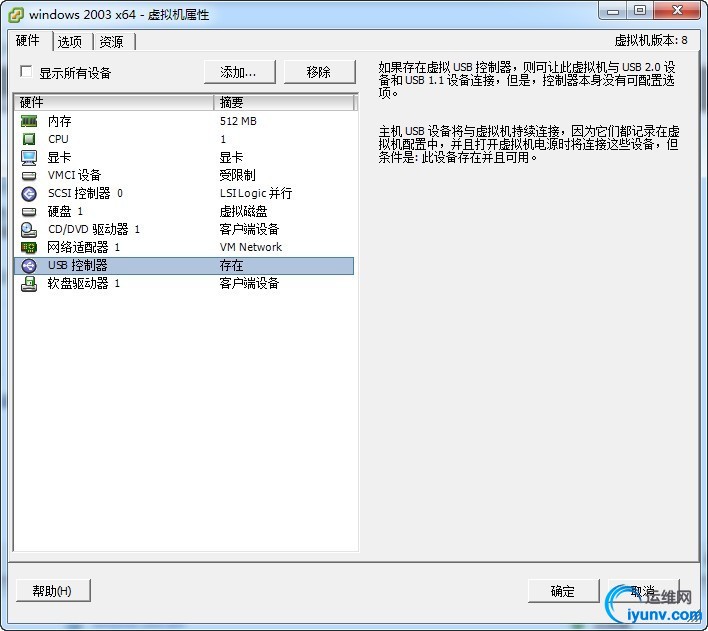Screen dimensions: 708x631
Task: Select the USB 控制器 row label
Action: point(78,265)
